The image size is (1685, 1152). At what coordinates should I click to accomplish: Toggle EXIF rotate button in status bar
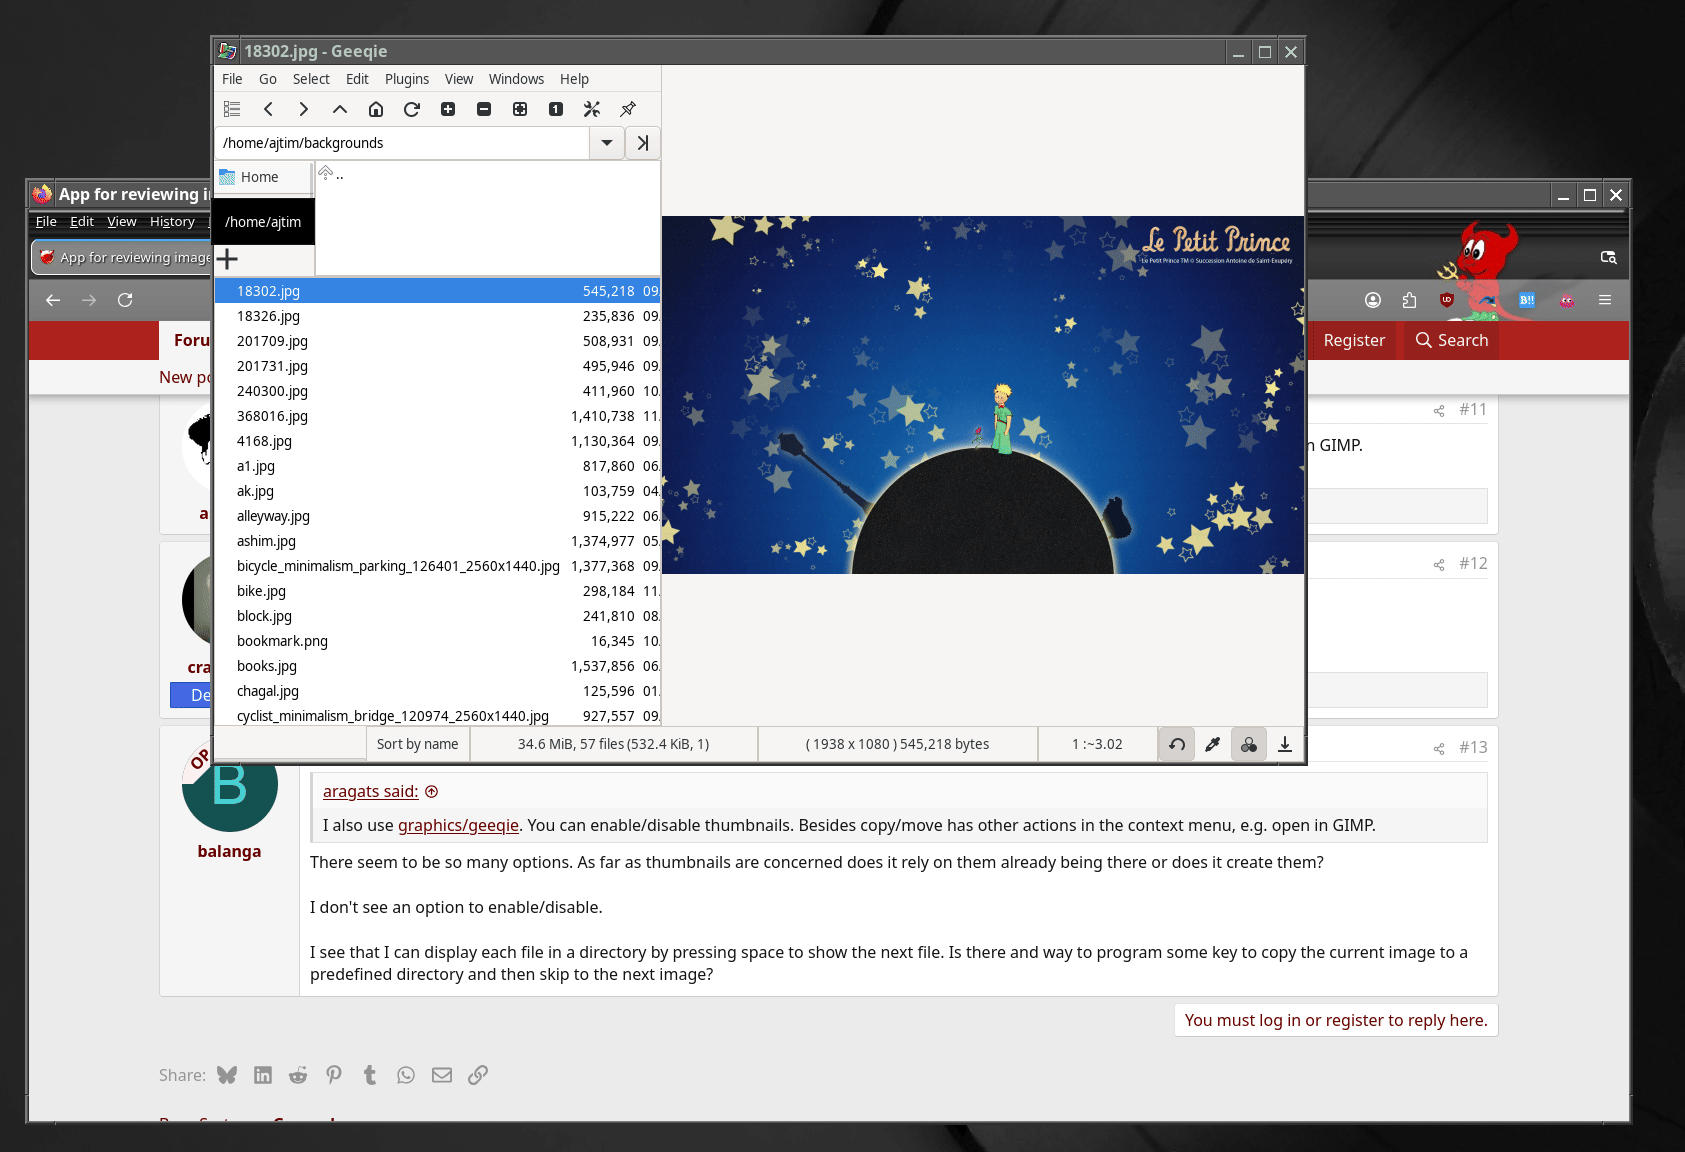coord(1177,744)
